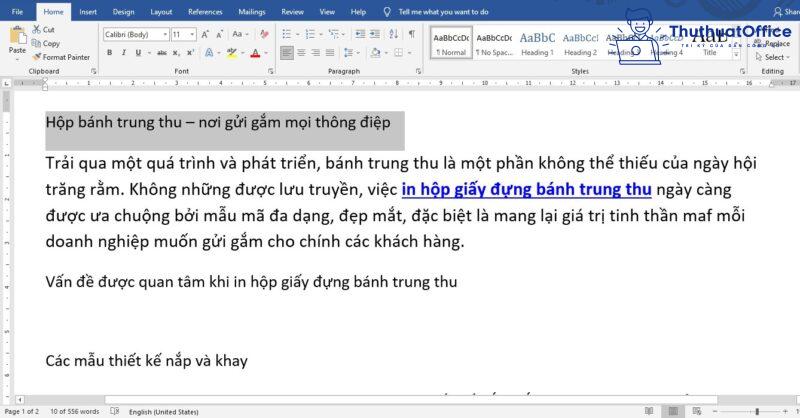Expand the Styles gallery more arrow
800x418 pixels.
[736, 55]
